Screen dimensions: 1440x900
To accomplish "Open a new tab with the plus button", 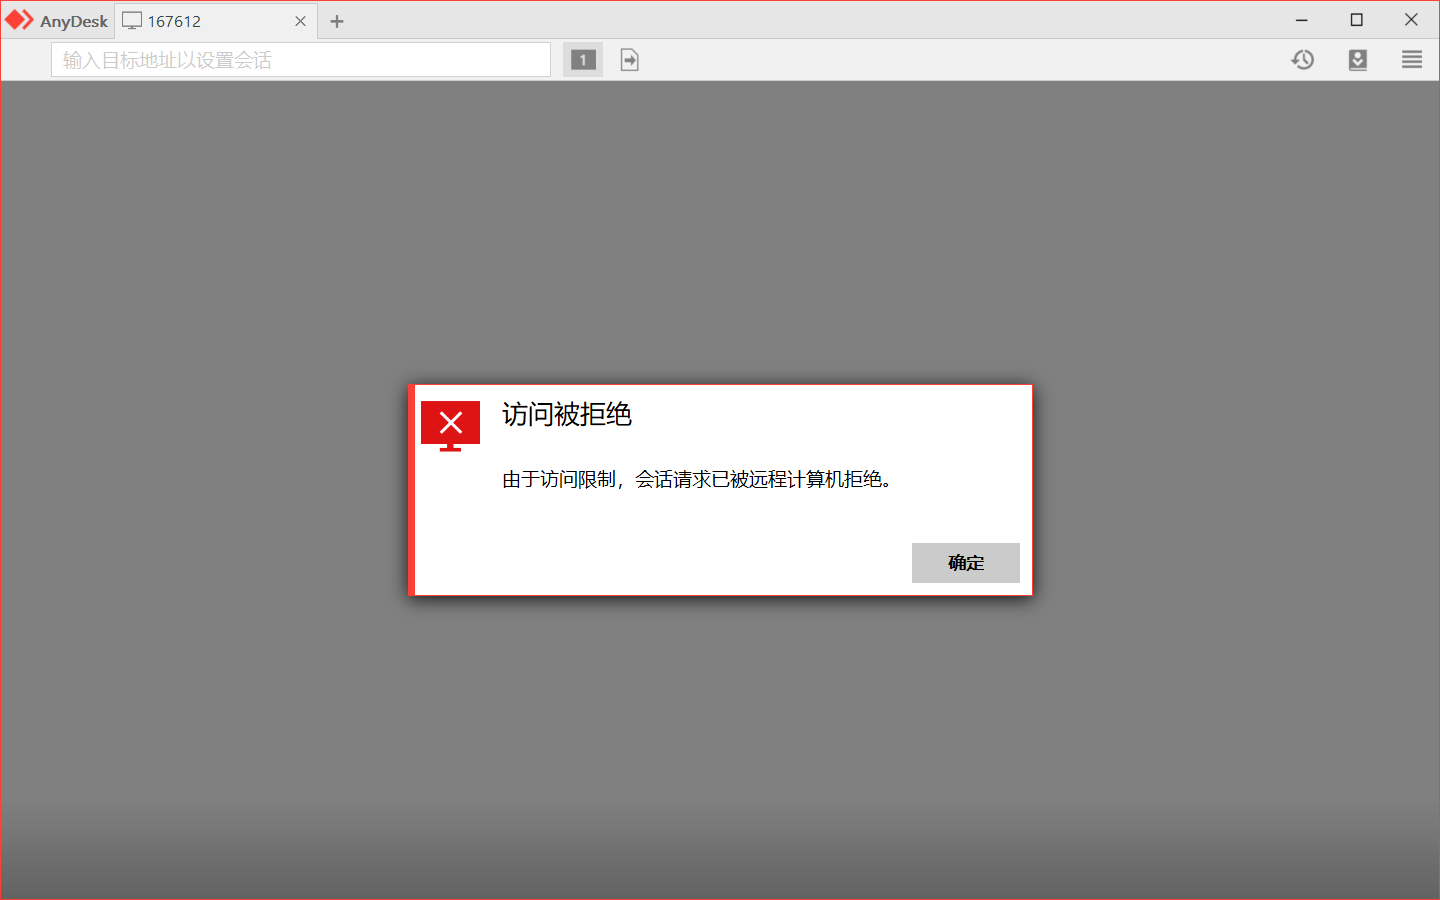I will pos(337,21).
